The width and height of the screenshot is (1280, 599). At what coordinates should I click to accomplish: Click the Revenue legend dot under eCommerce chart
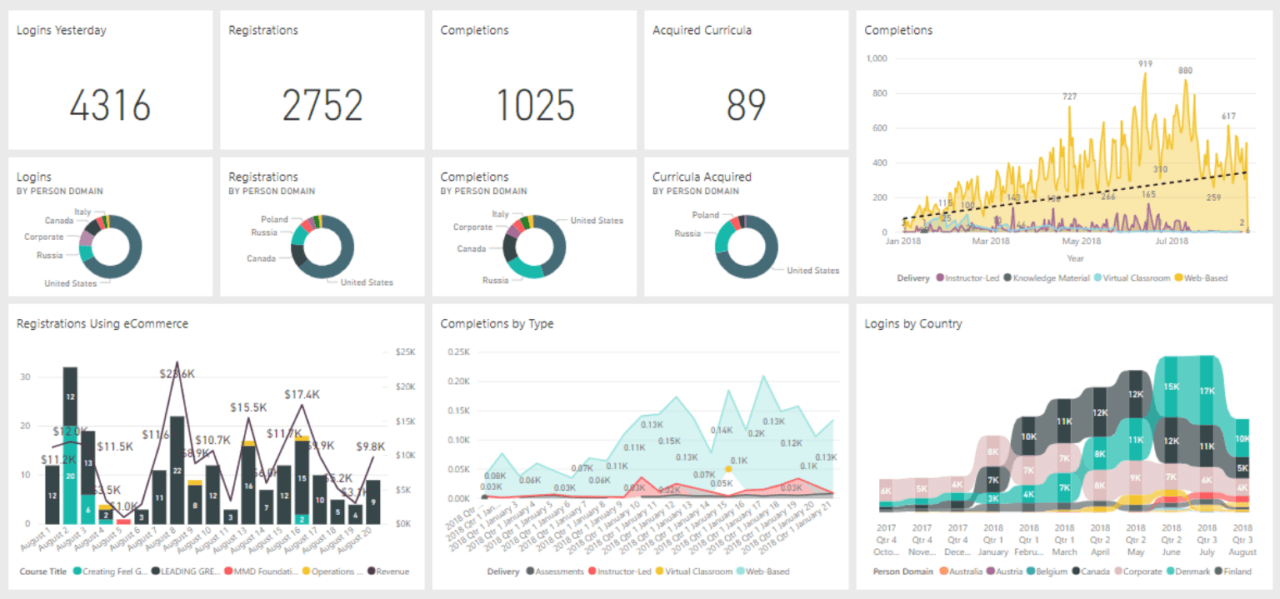tap(370, 570)
